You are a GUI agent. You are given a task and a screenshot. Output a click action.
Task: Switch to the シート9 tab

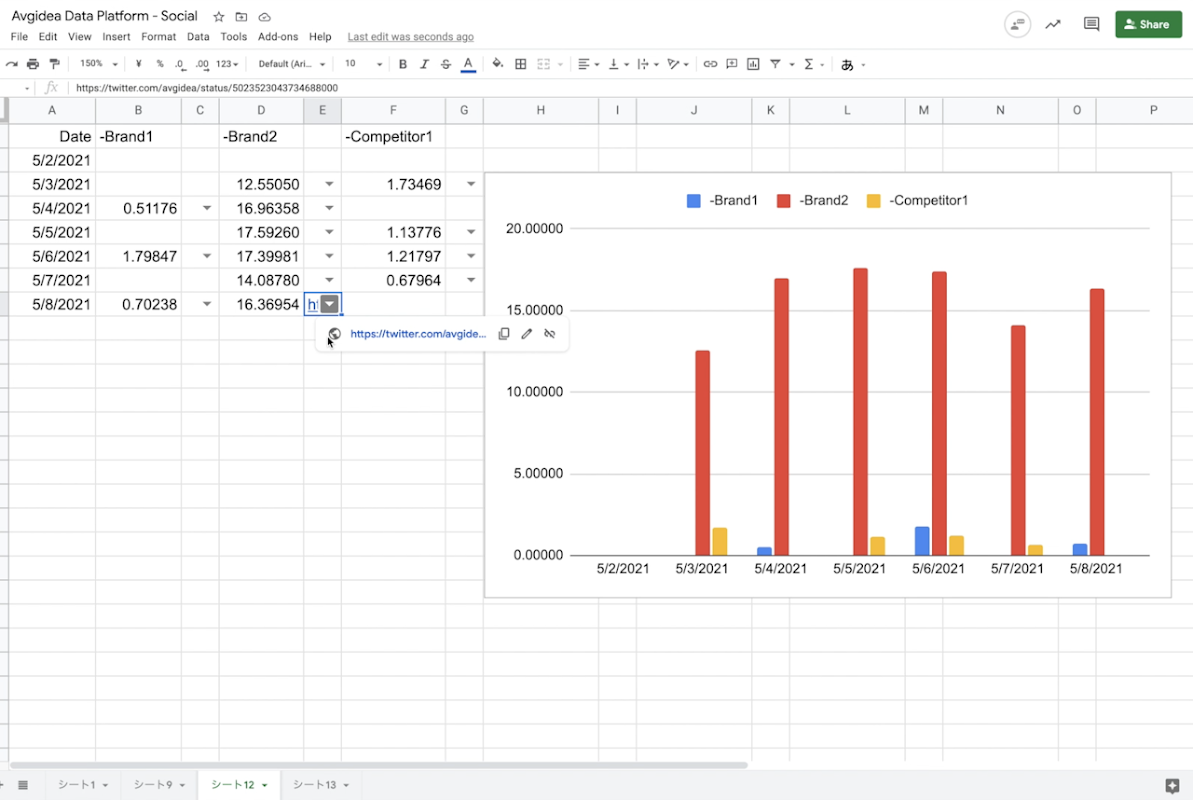coord(159,785)
